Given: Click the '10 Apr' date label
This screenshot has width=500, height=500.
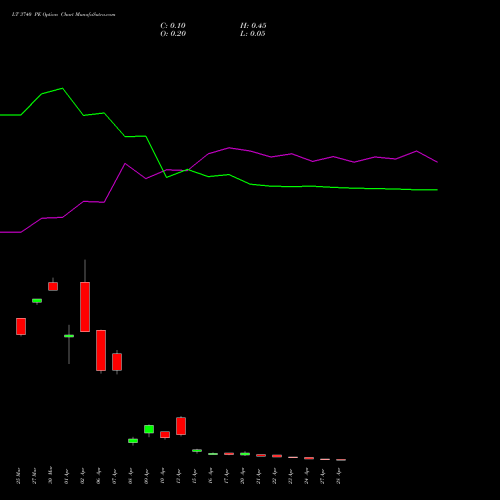Looking at the screenshot, I should click(162, 476).
